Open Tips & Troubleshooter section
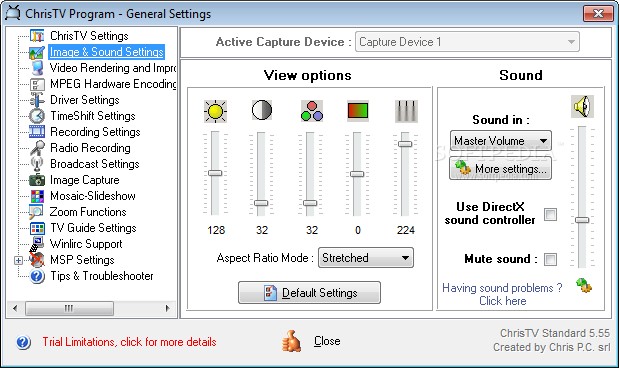The image size is (619, 368). click(101, 276)
